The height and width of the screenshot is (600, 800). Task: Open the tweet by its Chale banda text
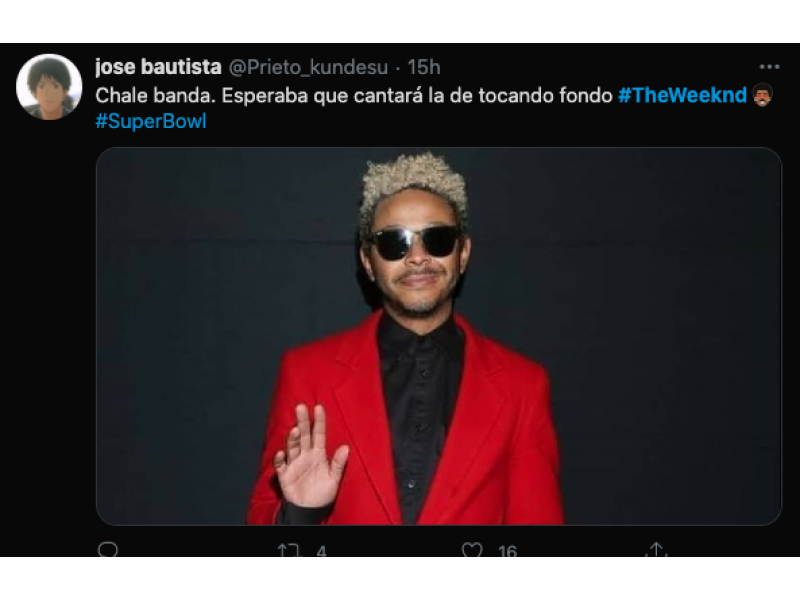coord(354,95)
